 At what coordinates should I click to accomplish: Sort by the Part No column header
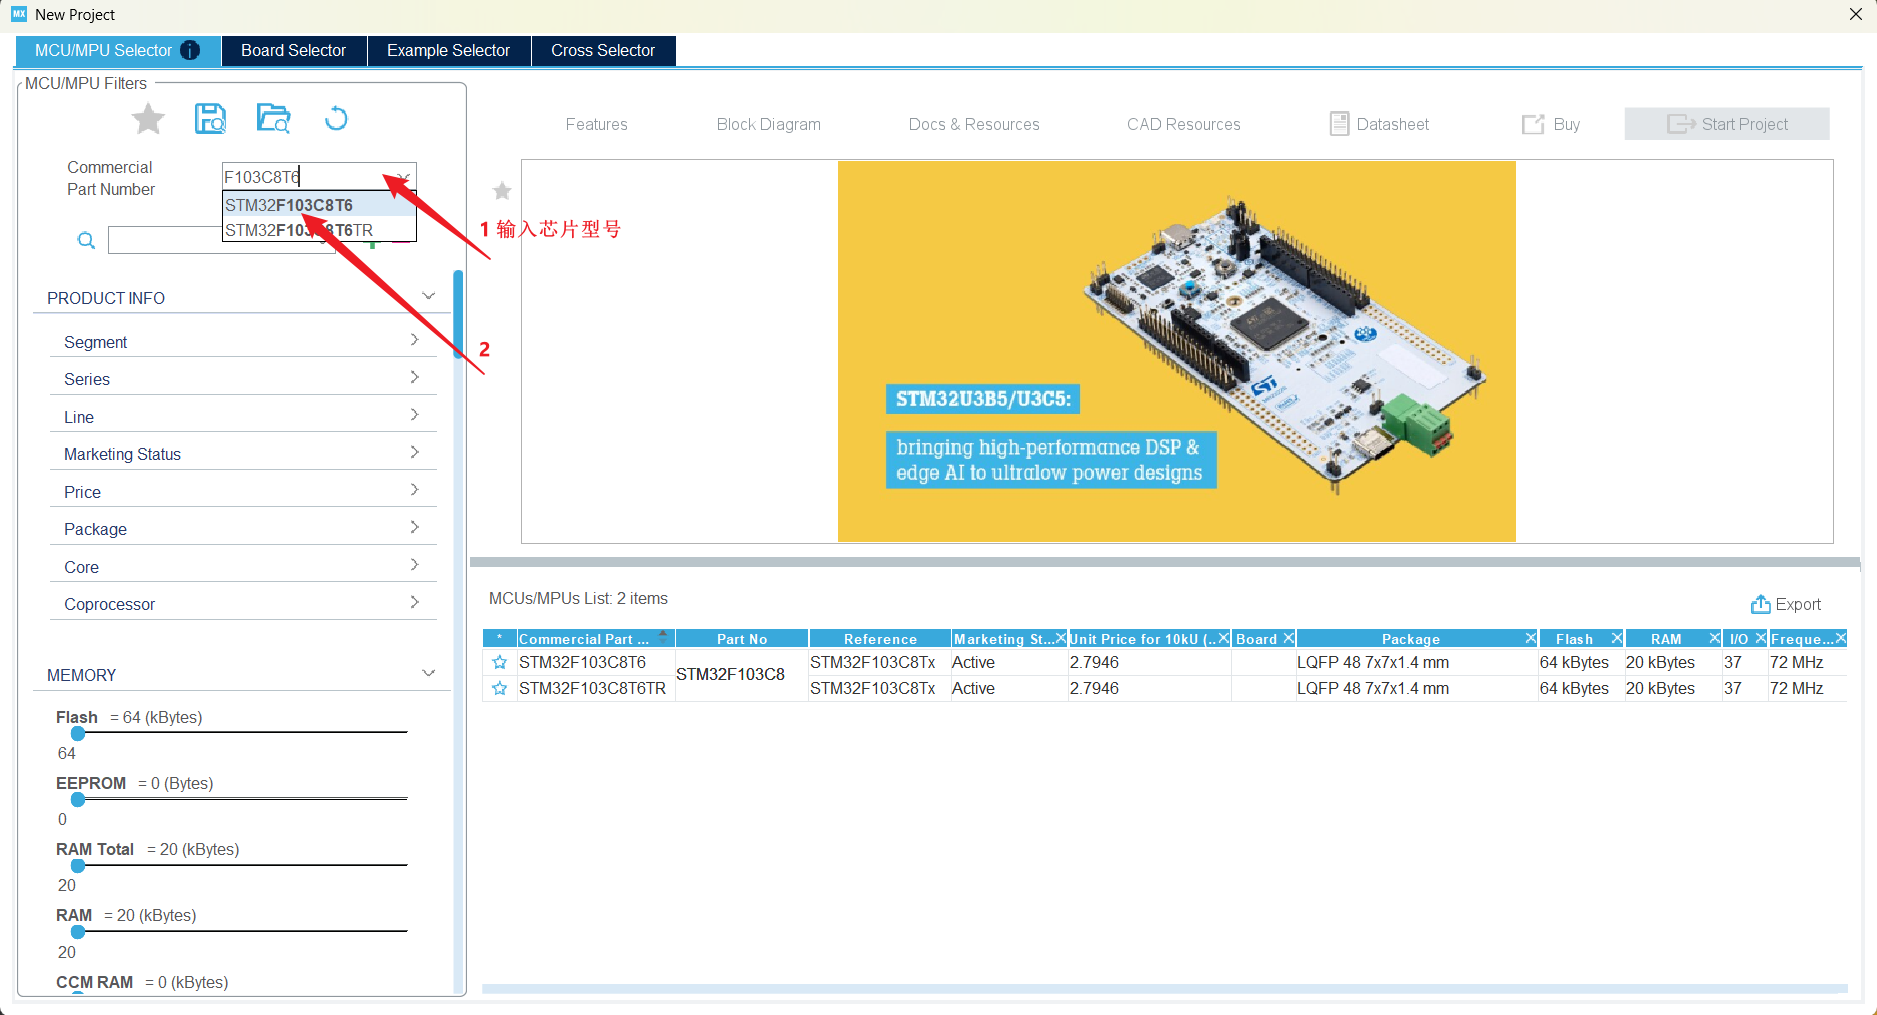tap(742, 639)
